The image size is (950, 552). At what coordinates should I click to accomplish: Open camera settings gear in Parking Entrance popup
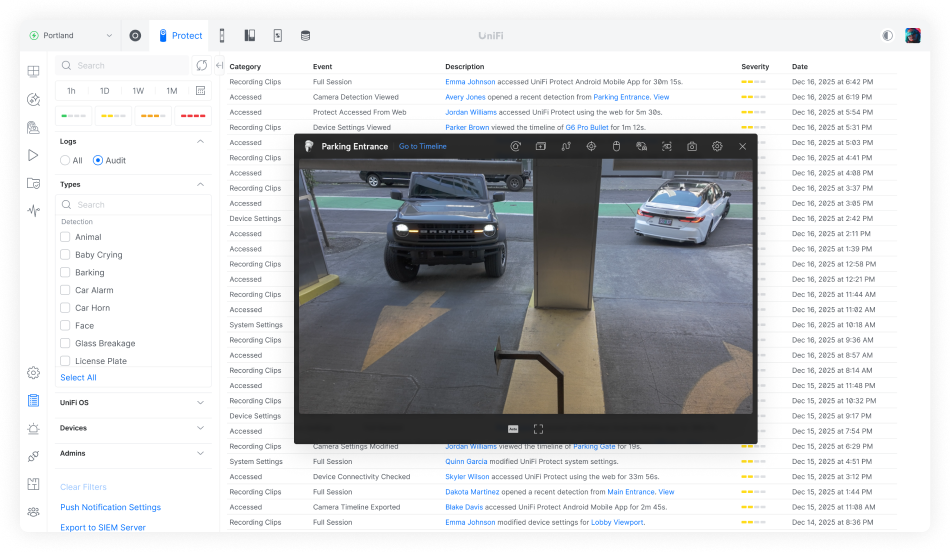[717, 147]
